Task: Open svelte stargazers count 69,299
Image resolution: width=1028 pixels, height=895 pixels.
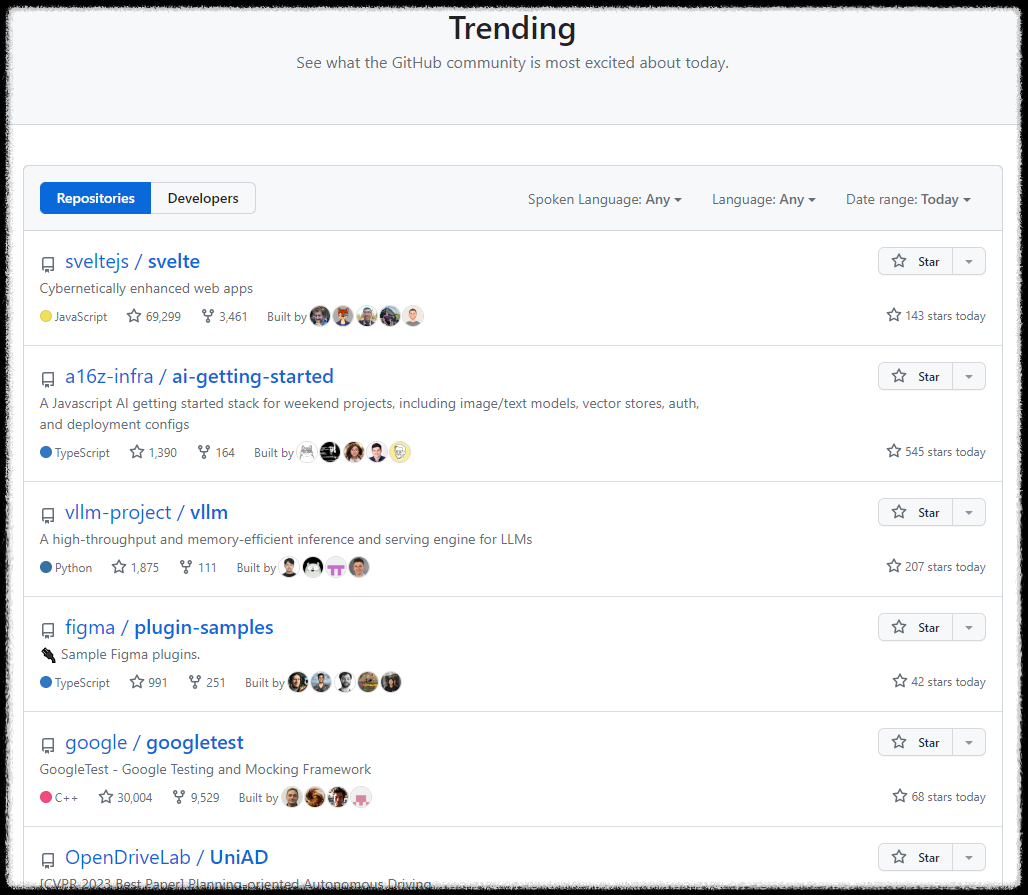Action: click(x=154, y=317)
